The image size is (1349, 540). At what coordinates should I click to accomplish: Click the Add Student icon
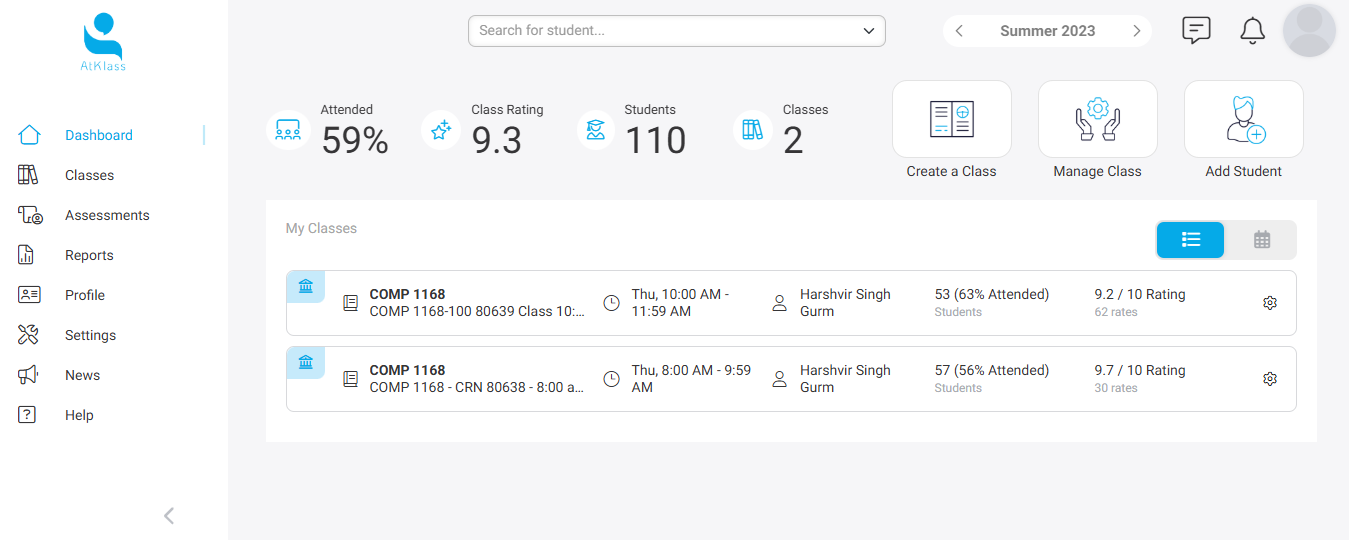point(1243,120)
